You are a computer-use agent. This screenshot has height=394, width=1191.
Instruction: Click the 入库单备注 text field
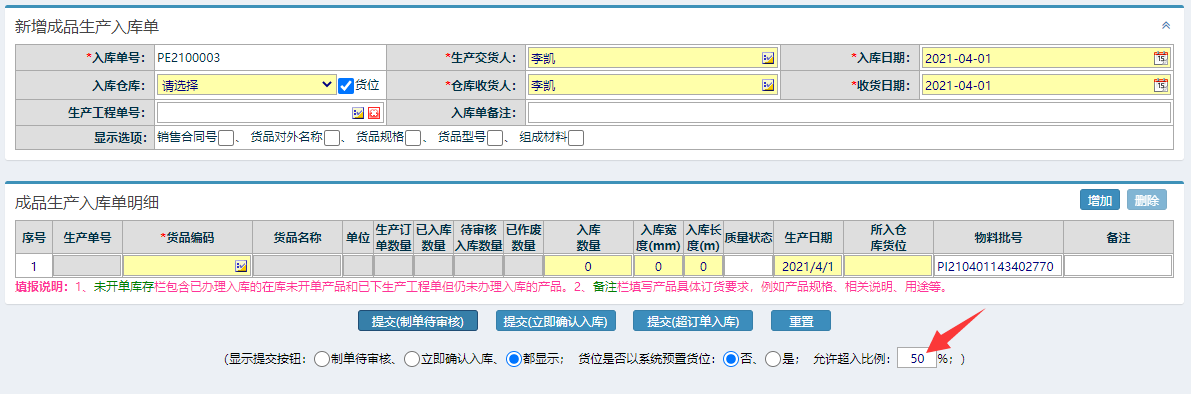[849, 112]
